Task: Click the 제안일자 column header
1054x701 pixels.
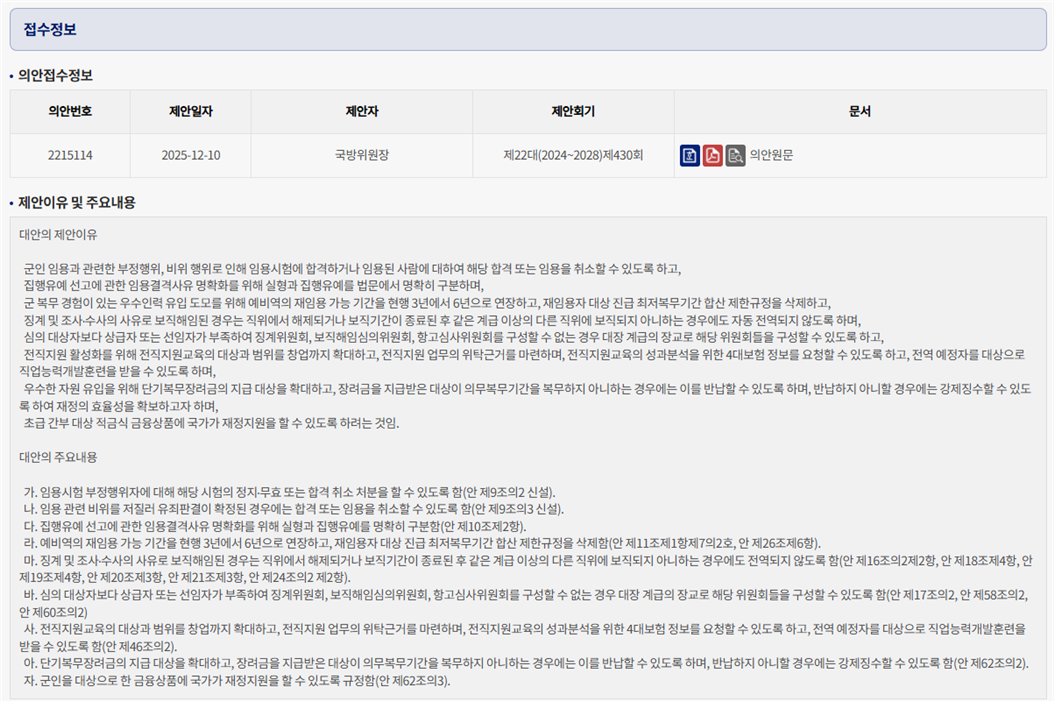Action: pos(190,112)
